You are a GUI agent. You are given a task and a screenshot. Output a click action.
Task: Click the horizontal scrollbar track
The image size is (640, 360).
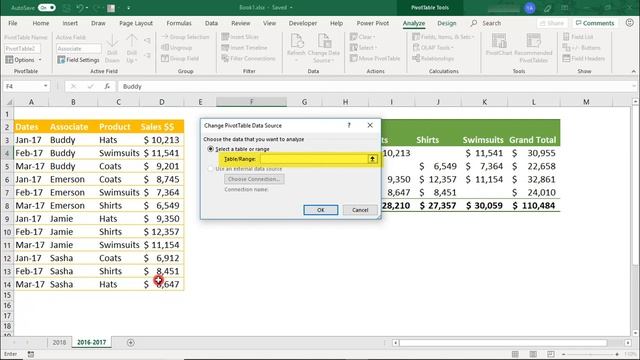pyautogui.click(x=511, y=342)
